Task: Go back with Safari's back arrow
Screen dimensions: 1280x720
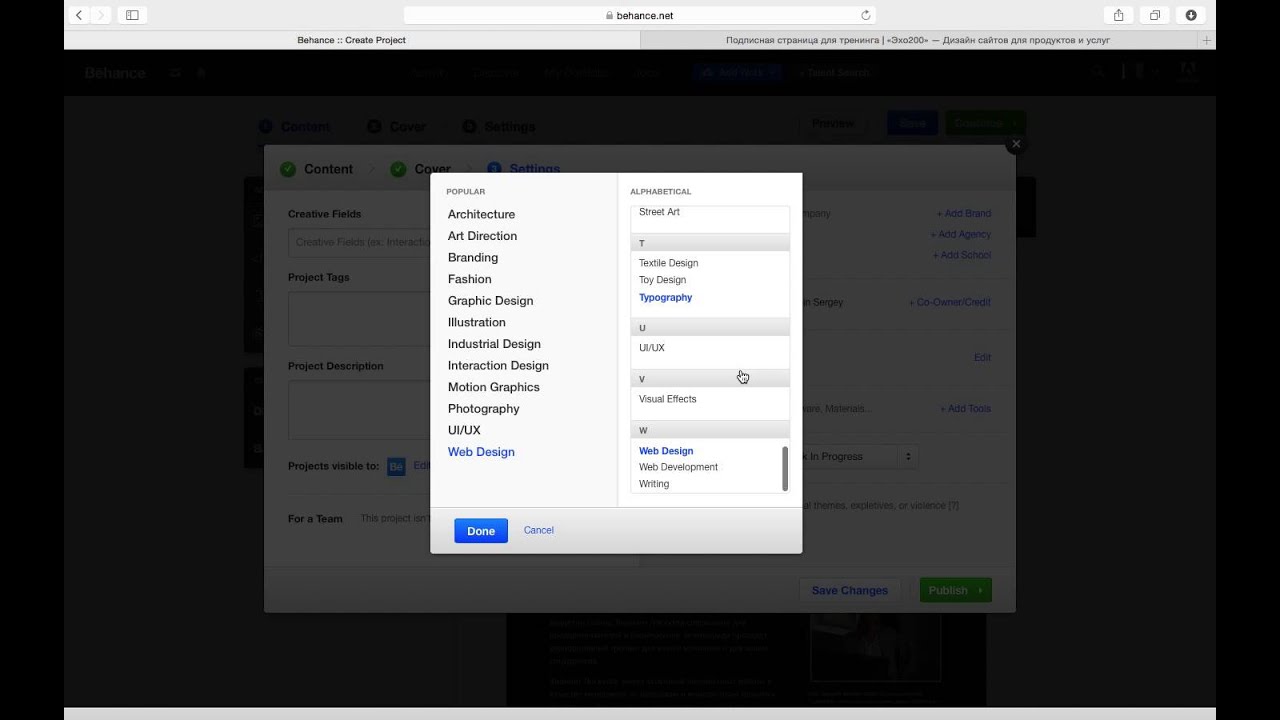Action: point(79,15)
